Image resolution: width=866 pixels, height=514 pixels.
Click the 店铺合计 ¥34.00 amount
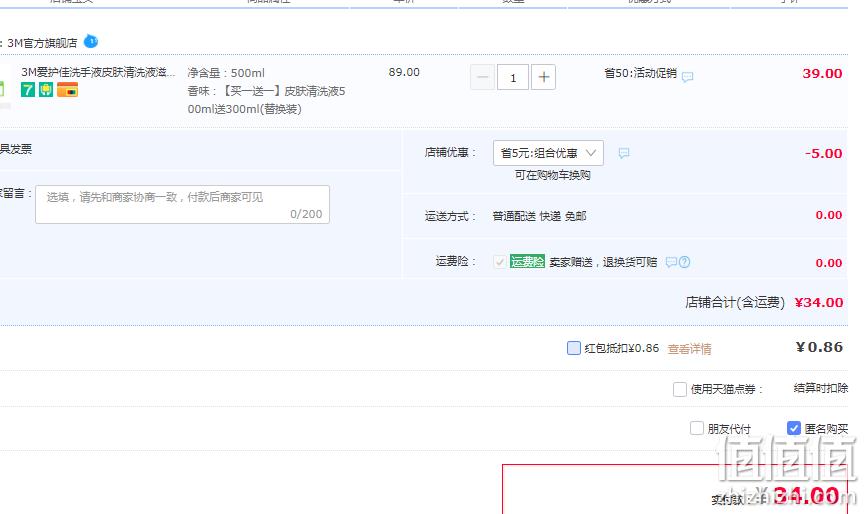(819, 303)
